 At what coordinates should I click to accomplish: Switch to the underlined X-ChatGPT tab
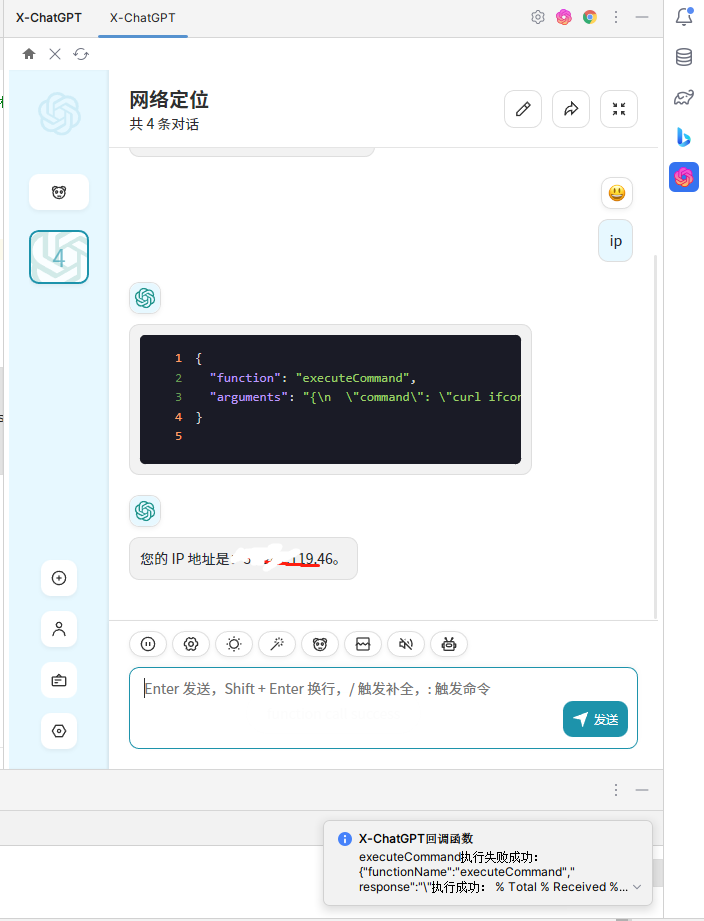142,18
